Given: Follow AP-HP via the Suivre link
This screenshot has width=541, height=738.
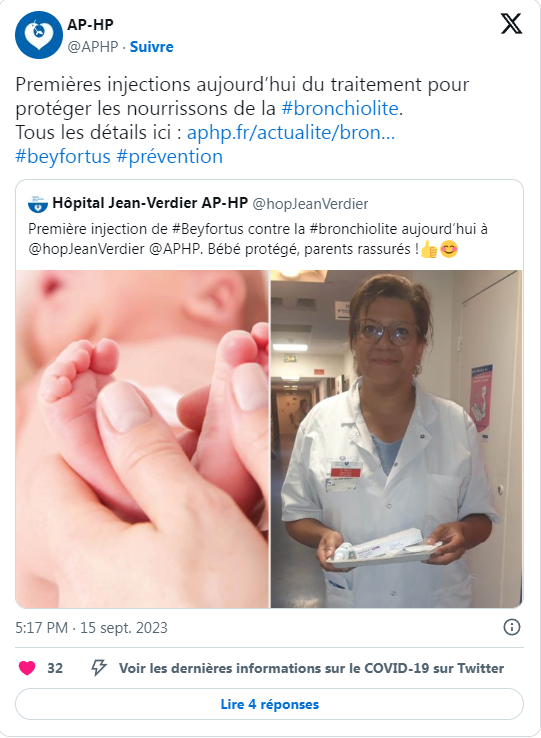Looking at the screenshot, I should click(152, 47).
